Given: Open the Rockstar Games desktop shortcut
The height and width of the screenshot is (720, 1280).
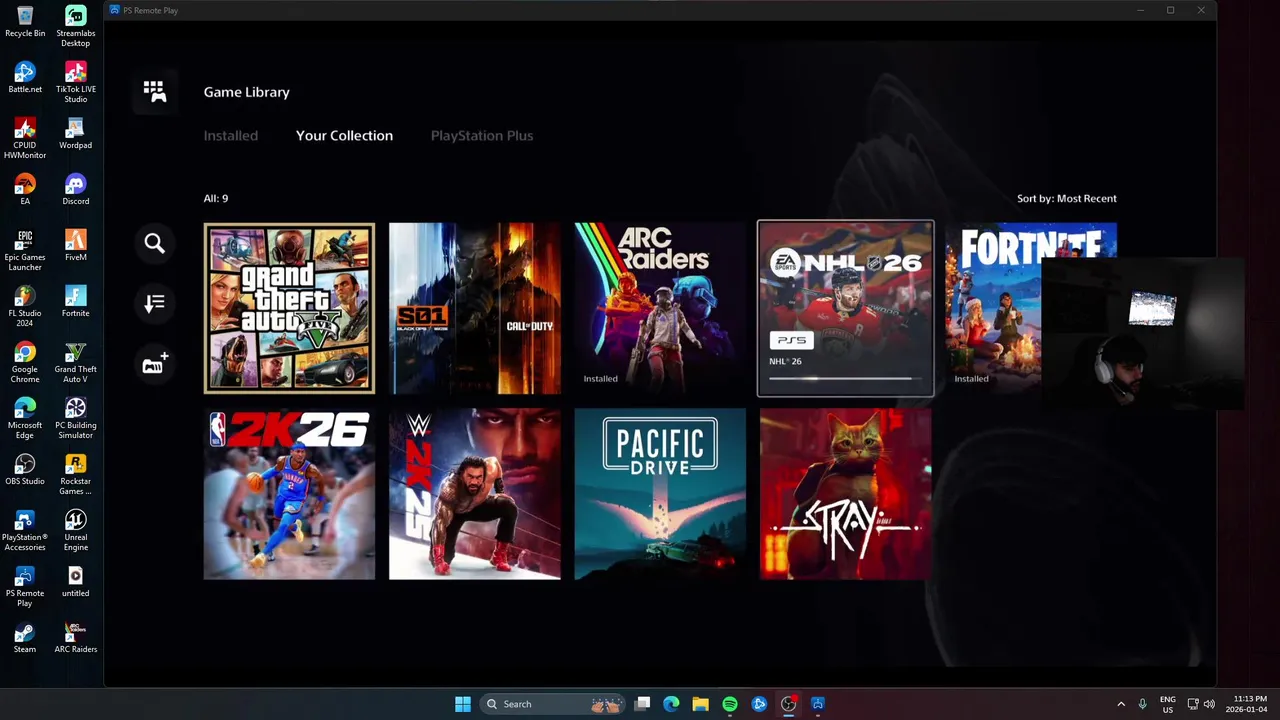Looking at the screenshot, I should click(x=75, y=475).
